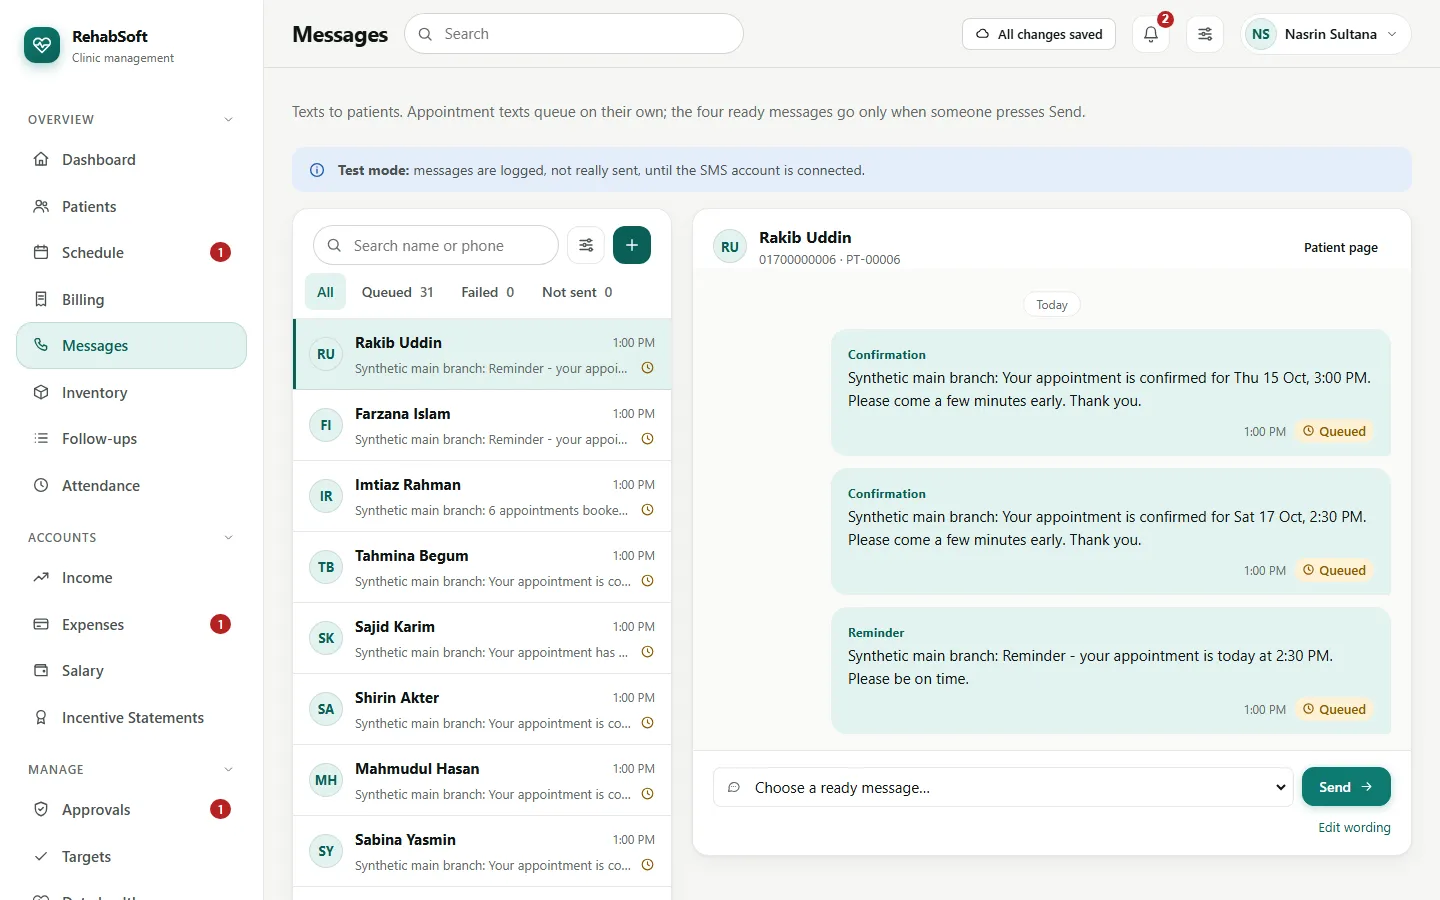Open display settings sliders icon in header

point(1205,34)
